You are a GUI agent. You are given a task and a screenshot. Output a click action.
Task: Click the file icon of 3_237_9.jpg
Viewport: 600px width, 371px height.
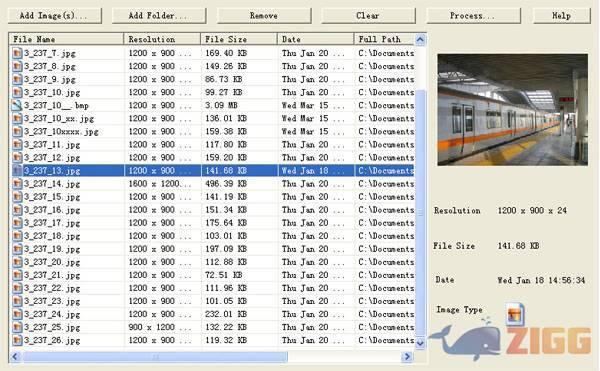point(17,79)
